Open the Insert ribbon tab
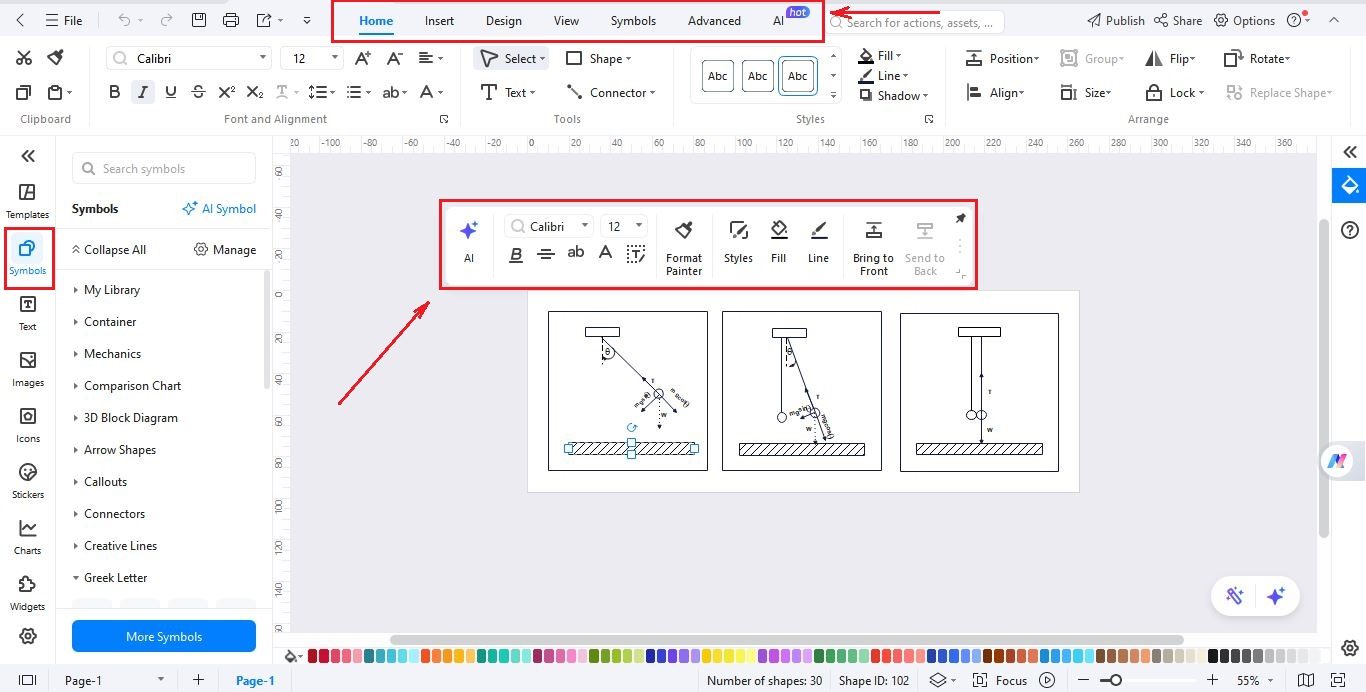Screen dimensions: 1366x692 [x=439, y=20]
